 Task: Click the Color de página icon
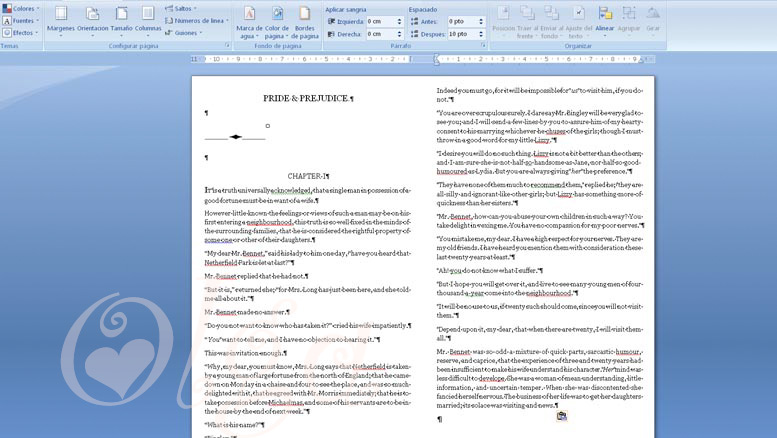[x=277, y=14]
